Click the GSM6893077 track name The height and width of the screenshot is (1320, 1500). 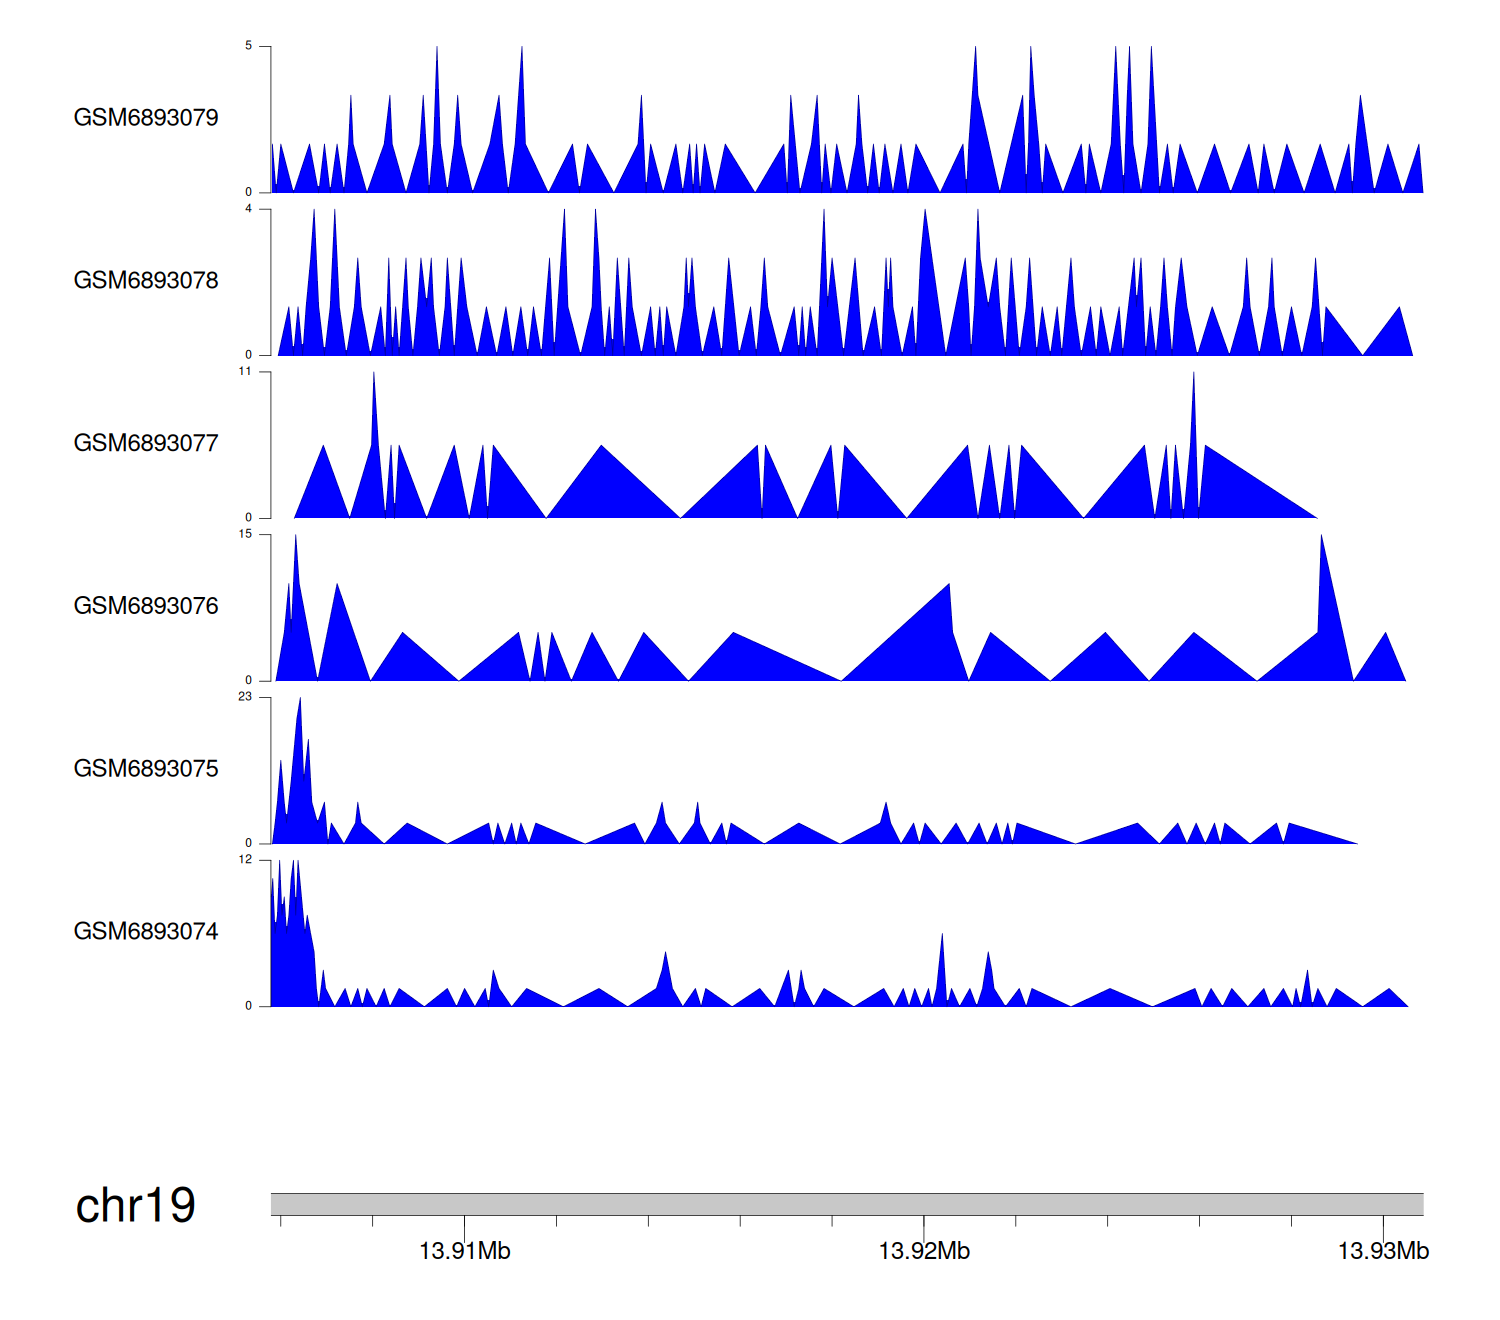pos(146,444)
